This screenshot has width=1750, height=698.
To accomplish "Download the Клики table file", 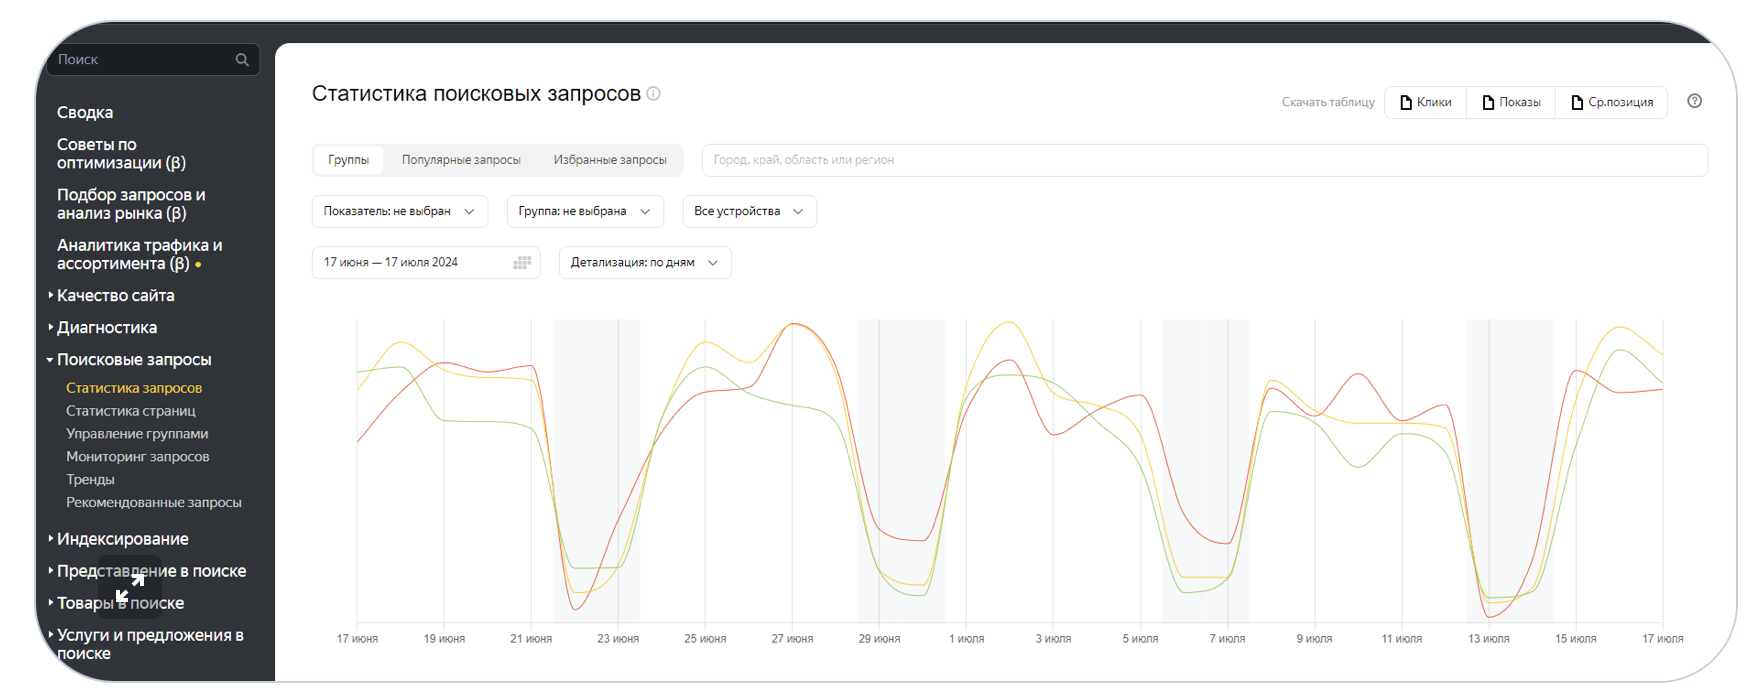I will pyautogui.click(x=1426, y=102).
